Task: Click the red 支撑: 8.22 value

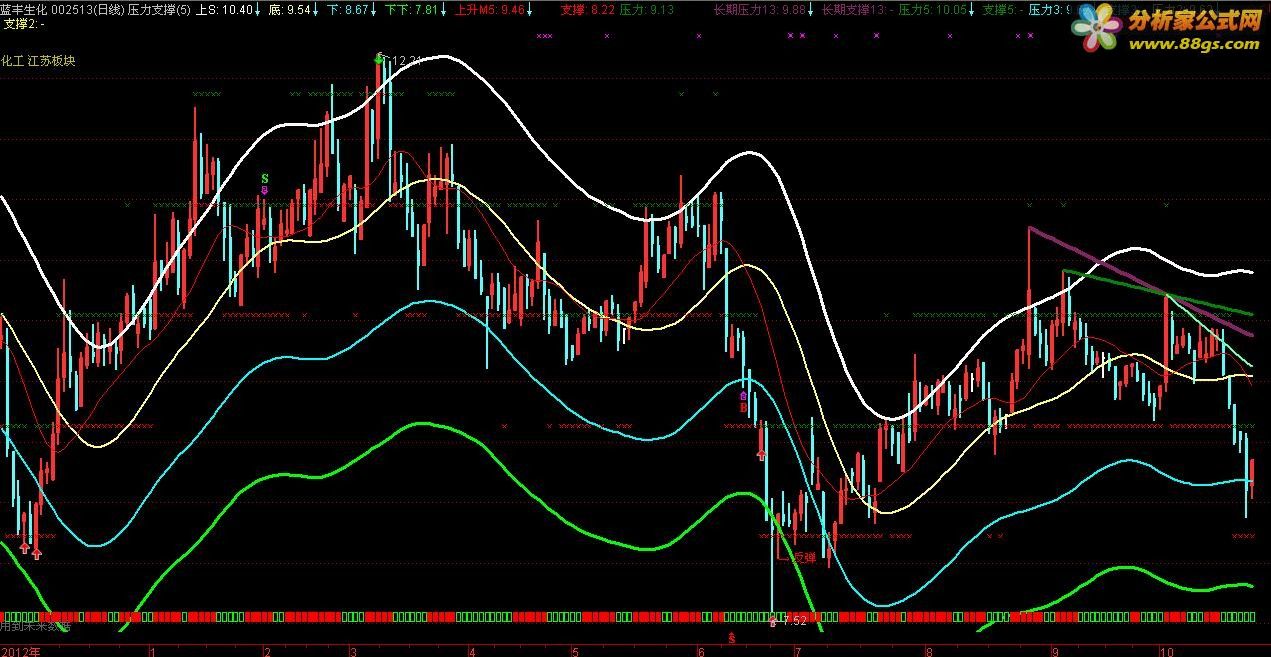Action: (588, 9)
